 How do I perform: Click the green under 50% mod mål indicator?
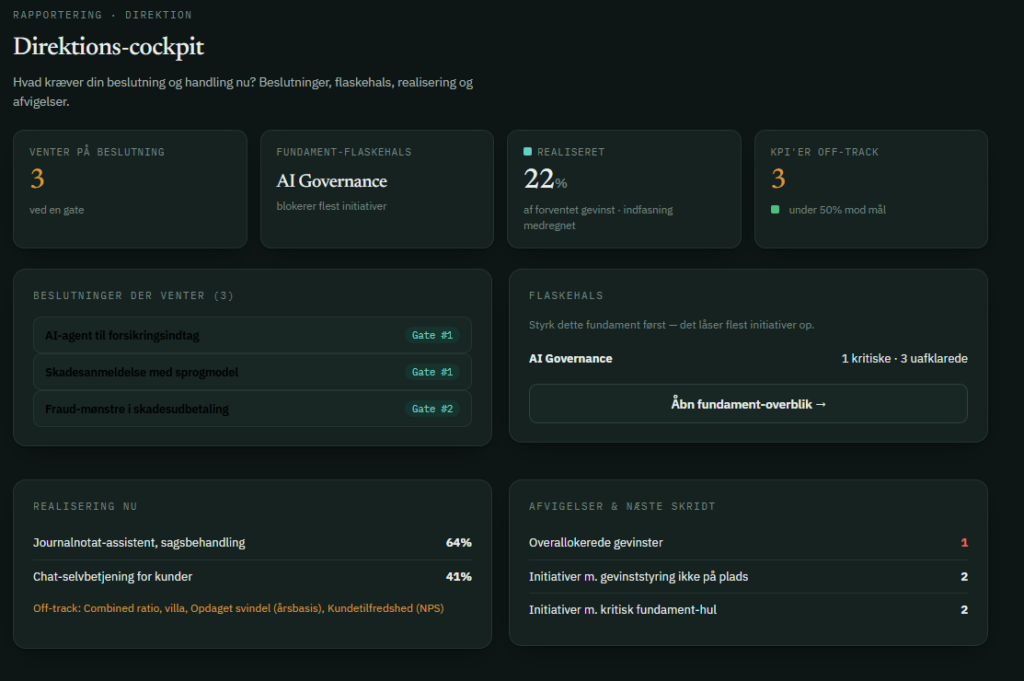(x=775, y=210)
